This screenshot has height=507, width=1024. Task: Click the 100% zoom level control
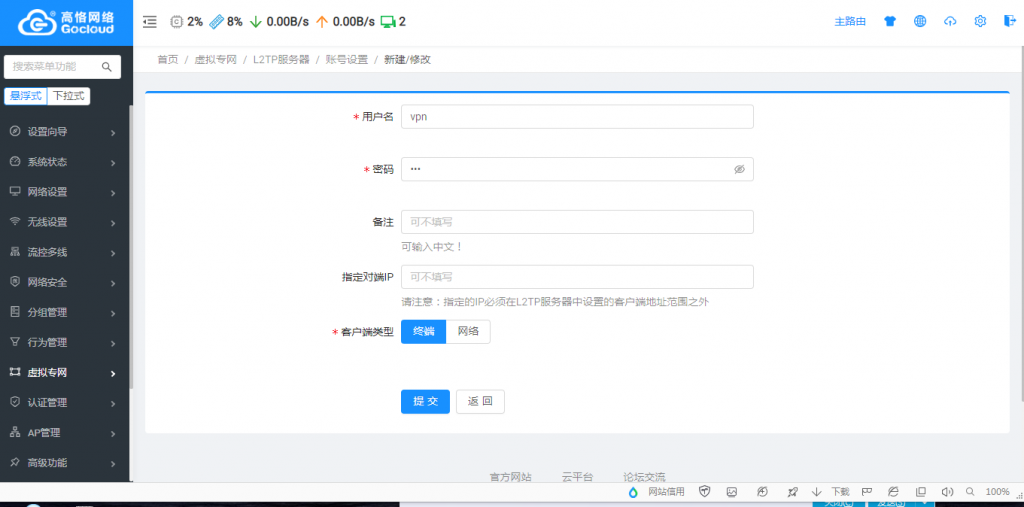pos(997,492)
